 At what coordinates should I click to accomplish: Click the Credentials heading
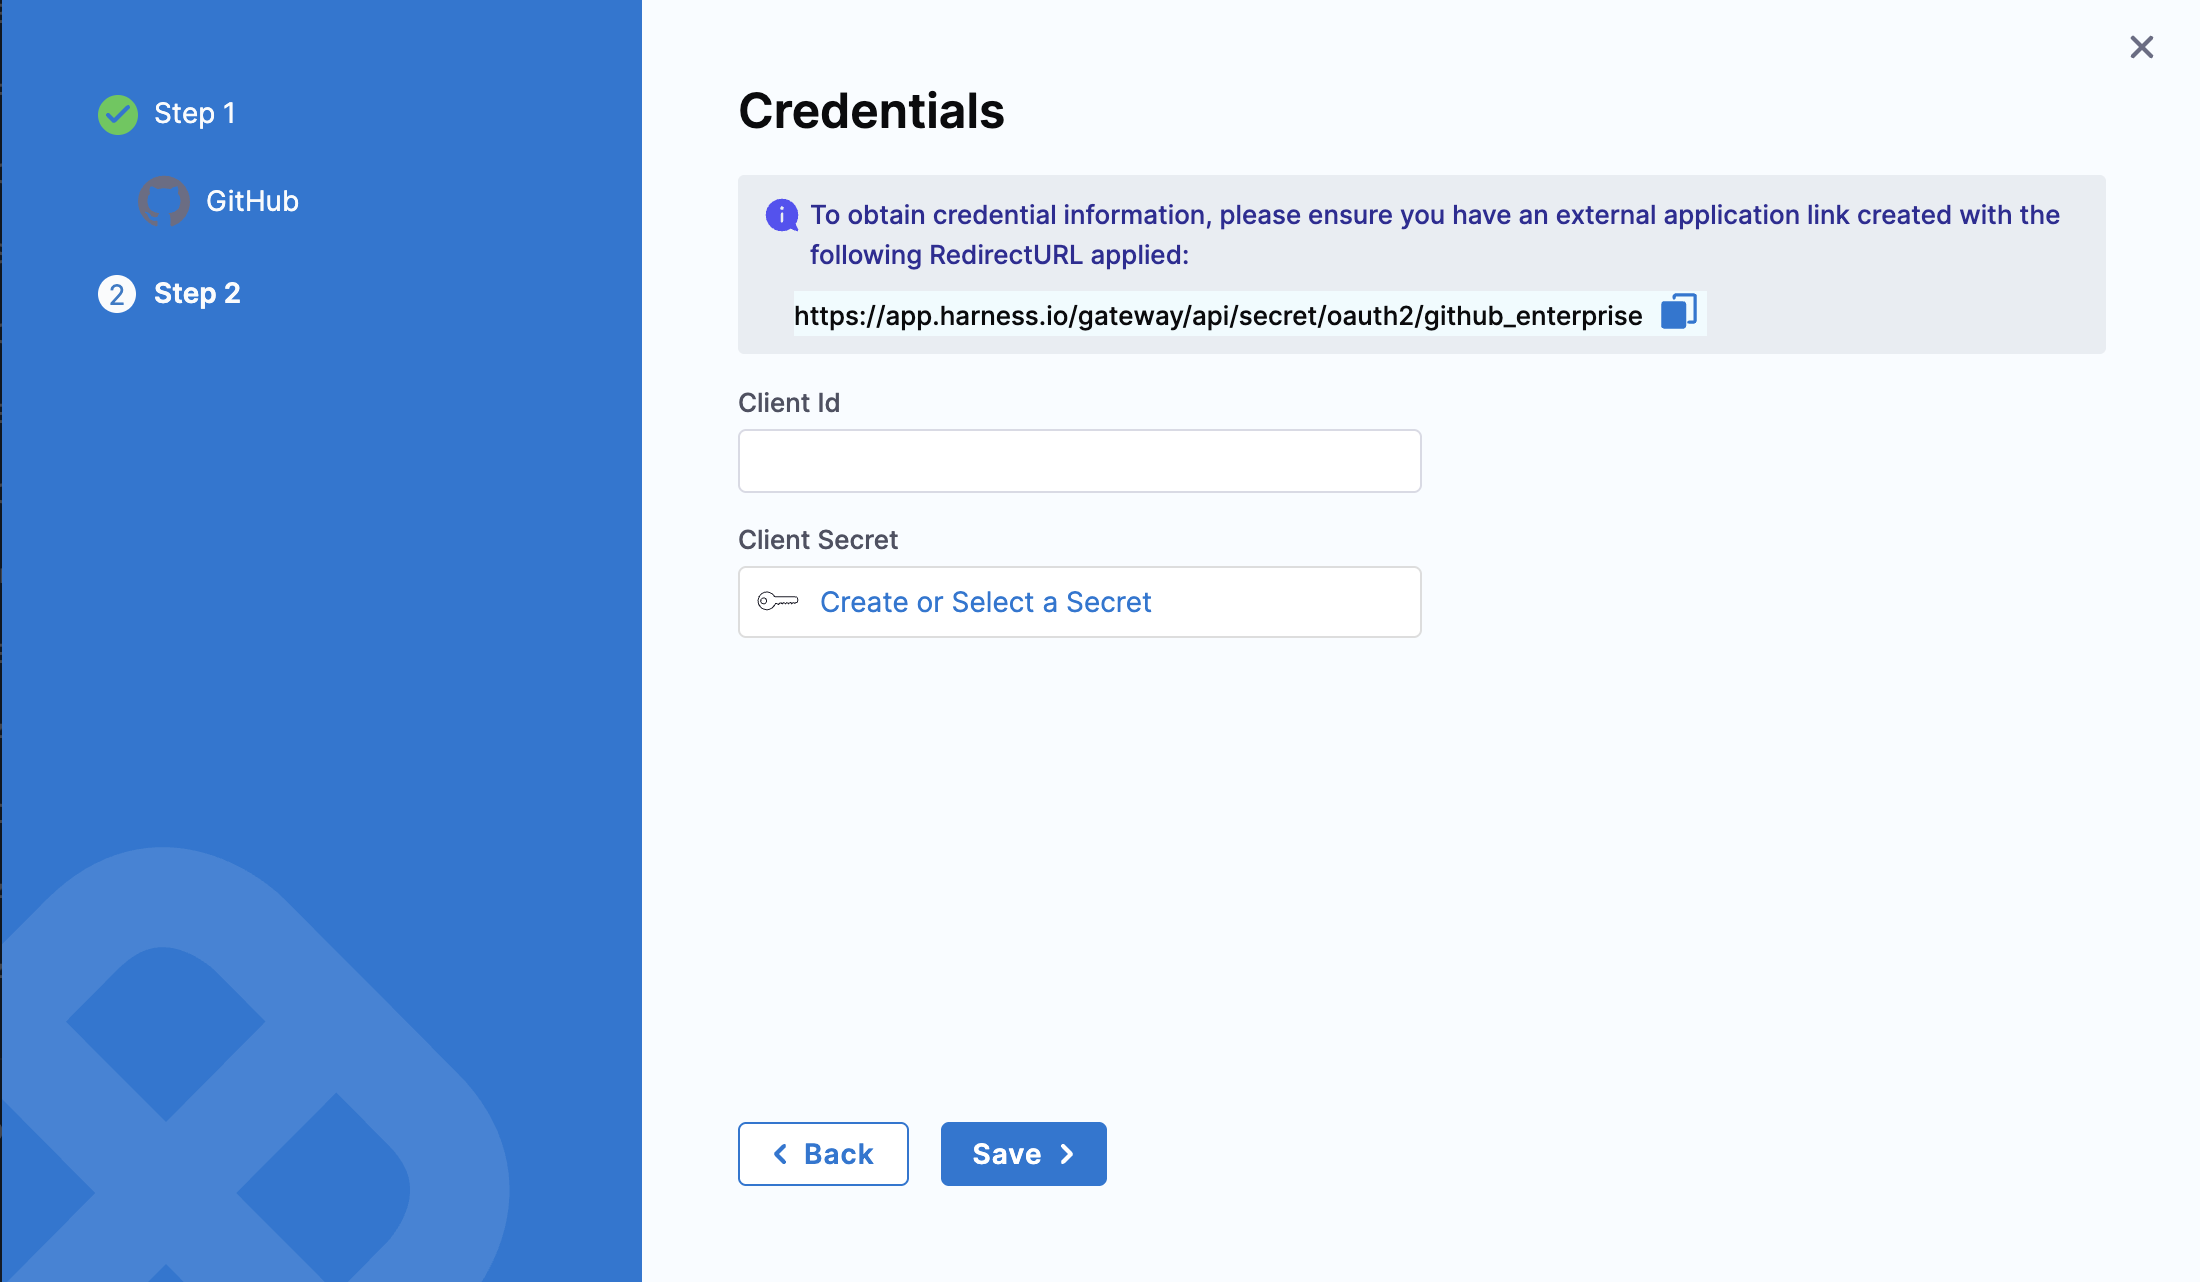point(871,111)
